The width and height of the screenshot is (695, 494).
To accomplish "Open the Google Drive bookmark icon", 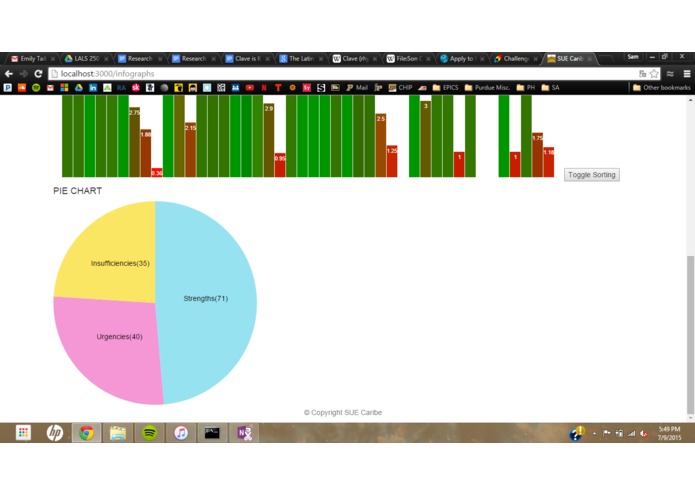I will 78,88.
